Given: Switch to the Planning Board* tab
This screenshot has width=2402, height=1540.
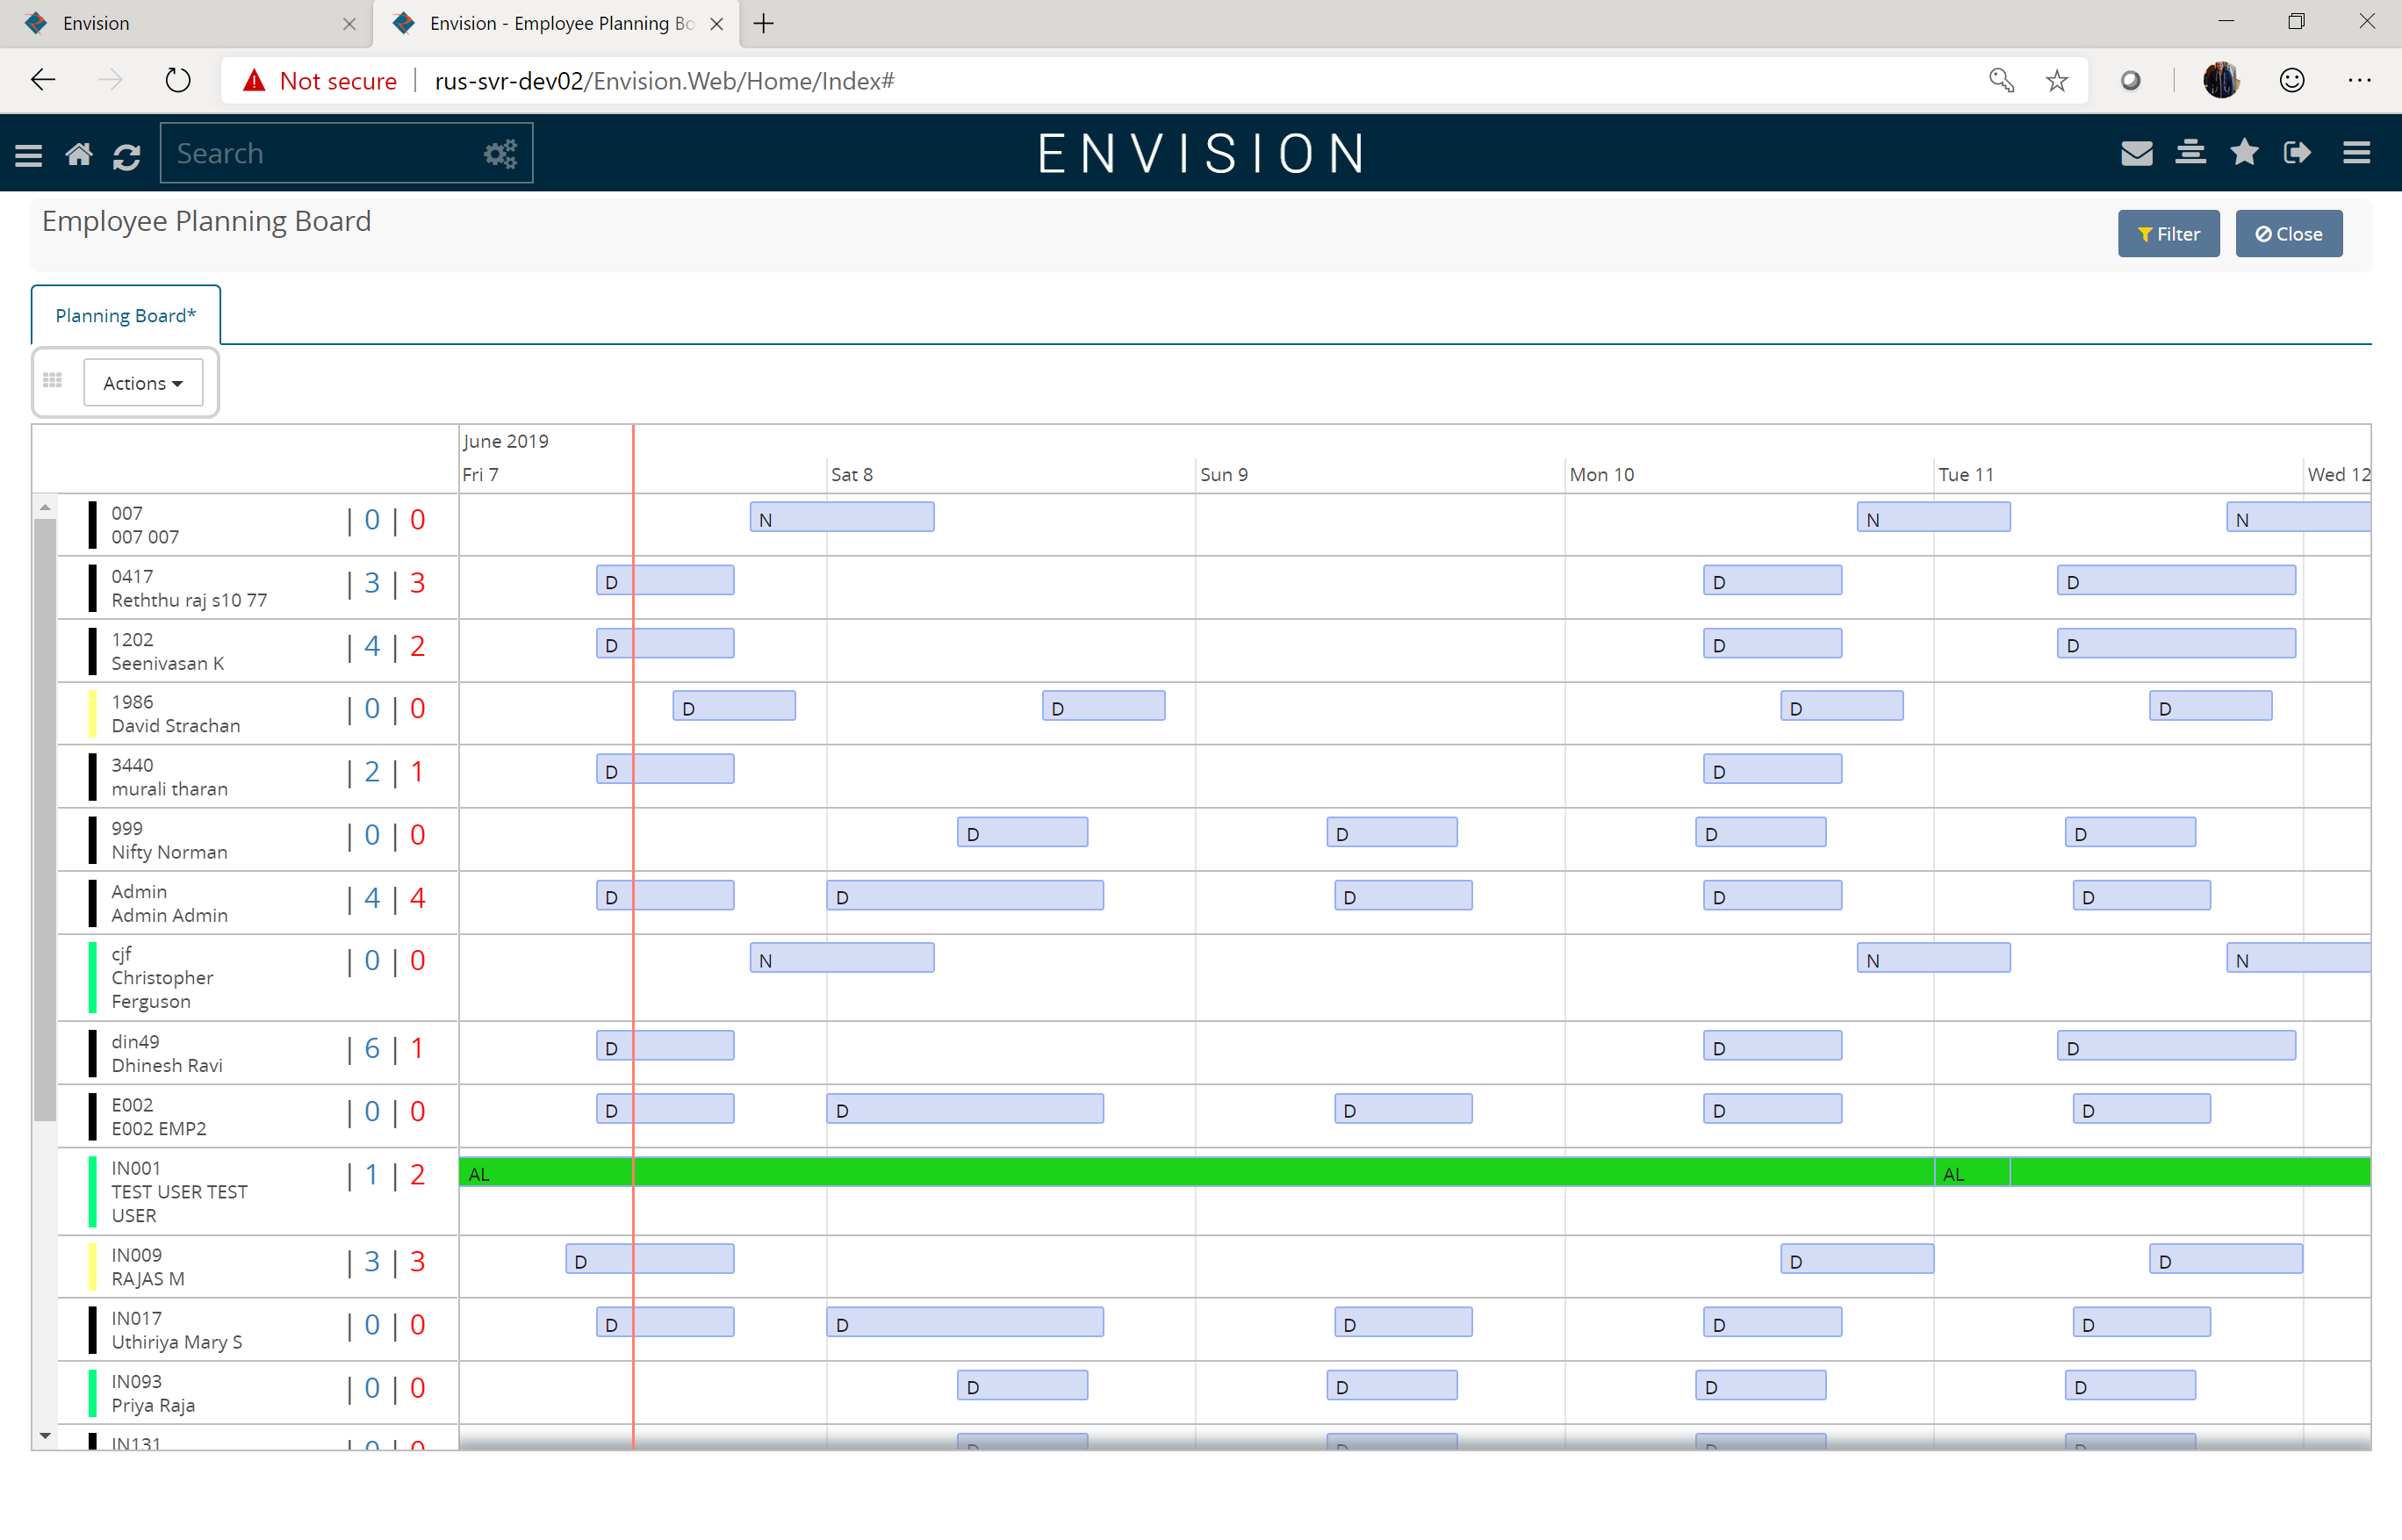Looking at the screenshot, I should 125,314.
